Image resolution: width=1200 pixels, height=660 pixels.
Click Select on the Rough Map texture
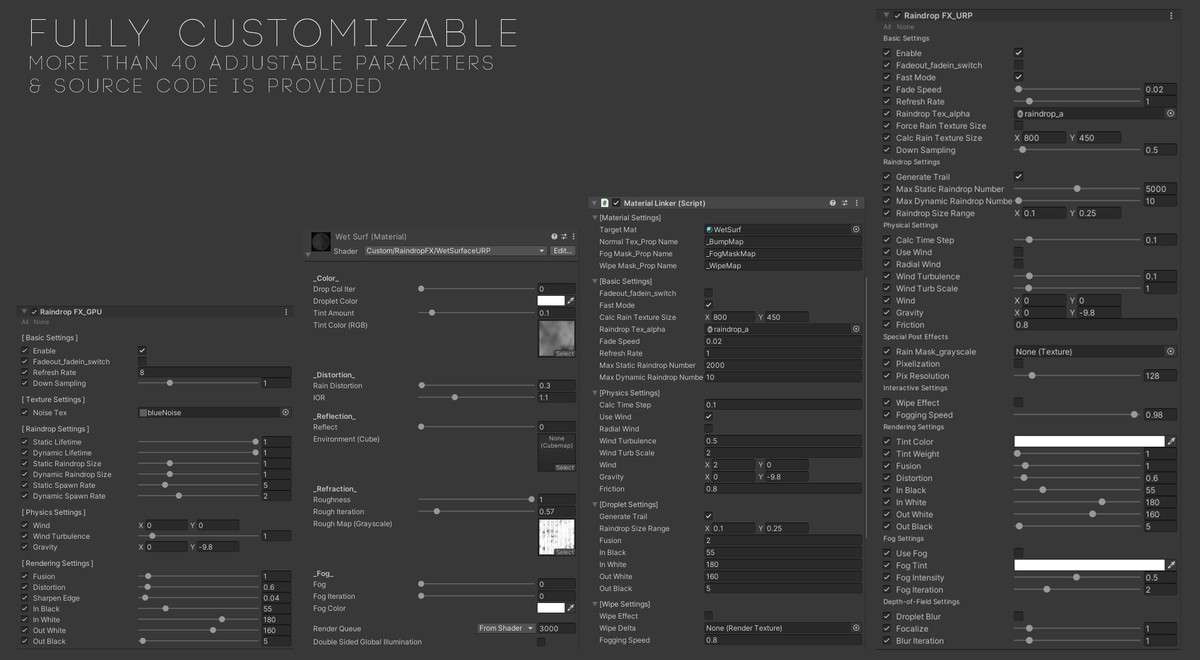click(x=565, y=552)
